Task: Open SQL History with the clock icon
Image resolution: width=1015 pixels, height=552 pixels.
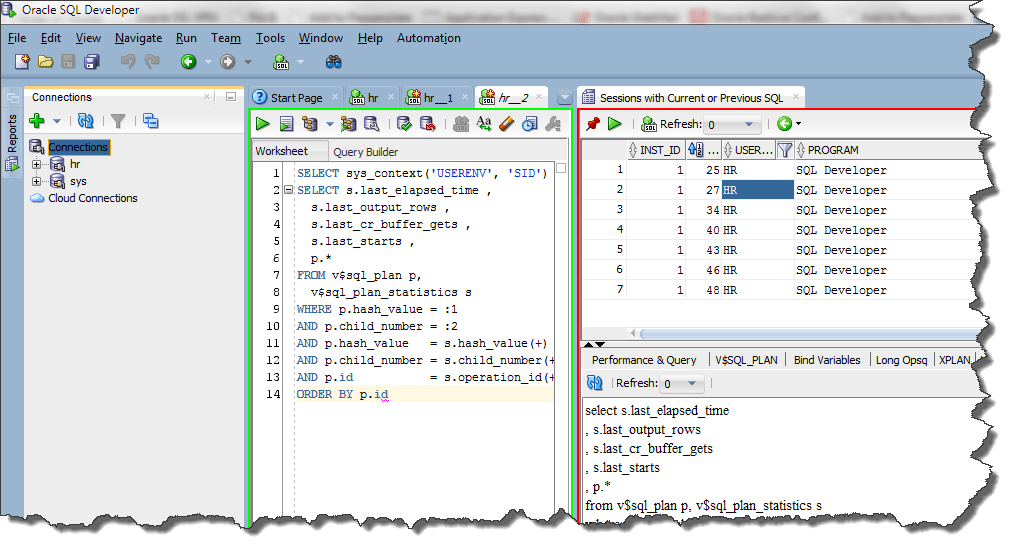Action: pyautogui.click(x=530, y=124)
